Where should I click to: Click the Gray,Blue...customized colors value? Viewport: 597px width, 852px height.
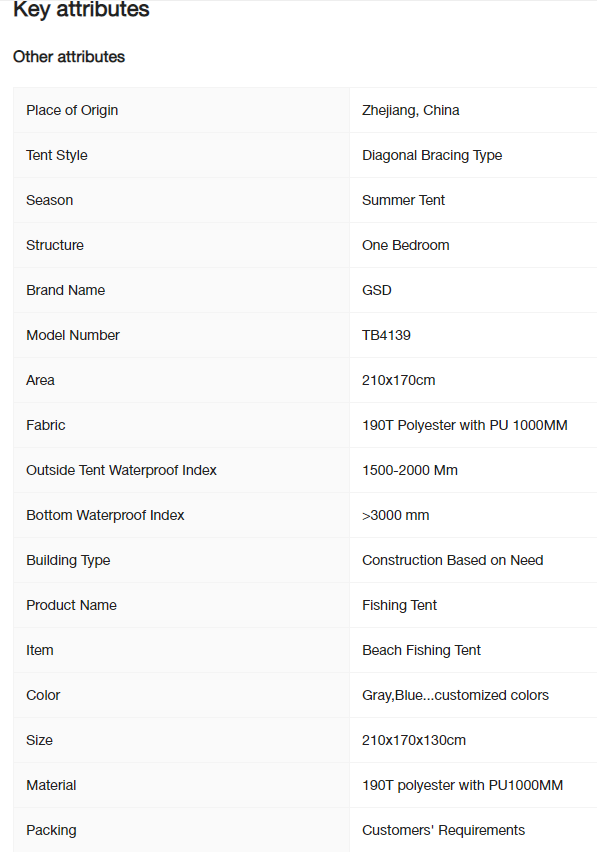pos(455,696)
